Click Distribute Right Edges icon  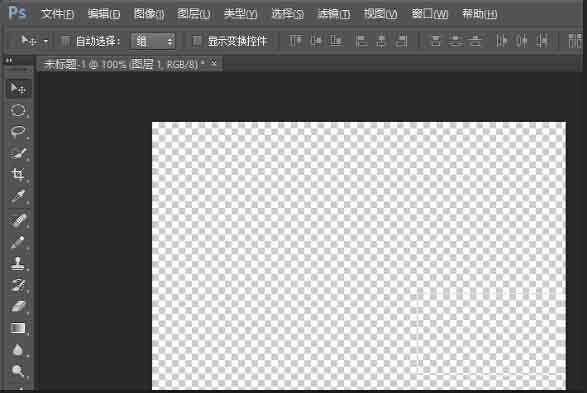pyautogui.click(x=542, y=41)
